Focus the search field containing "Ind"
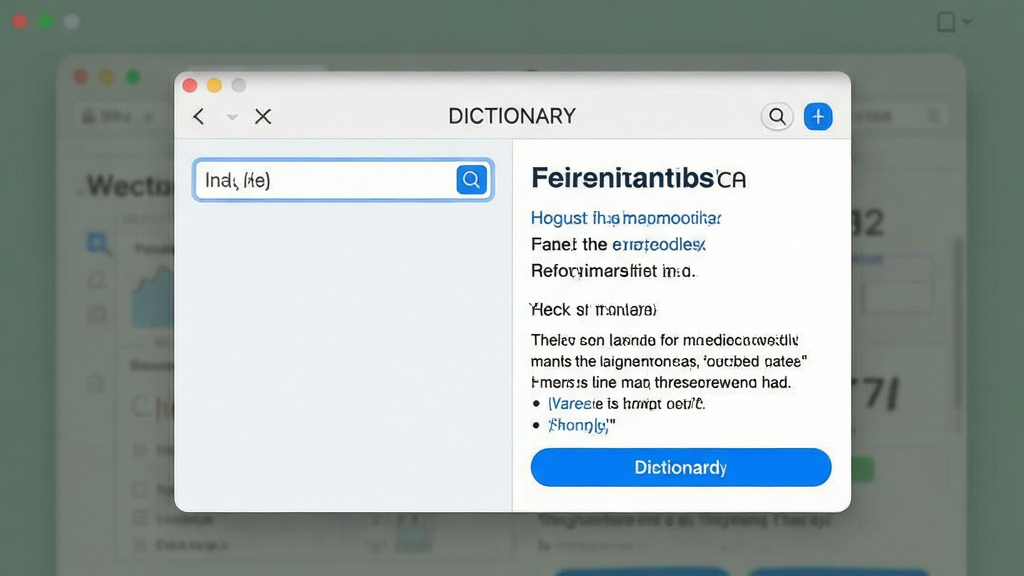 pos(344,180)
